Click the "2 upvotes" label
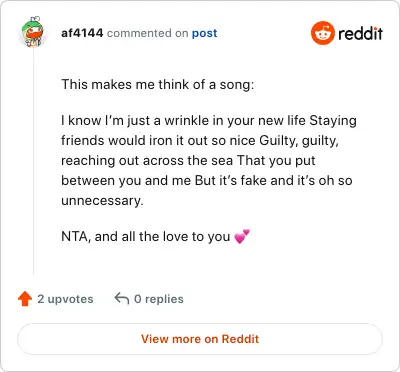Screen dimensions: 400x372 tap(65, 299)
